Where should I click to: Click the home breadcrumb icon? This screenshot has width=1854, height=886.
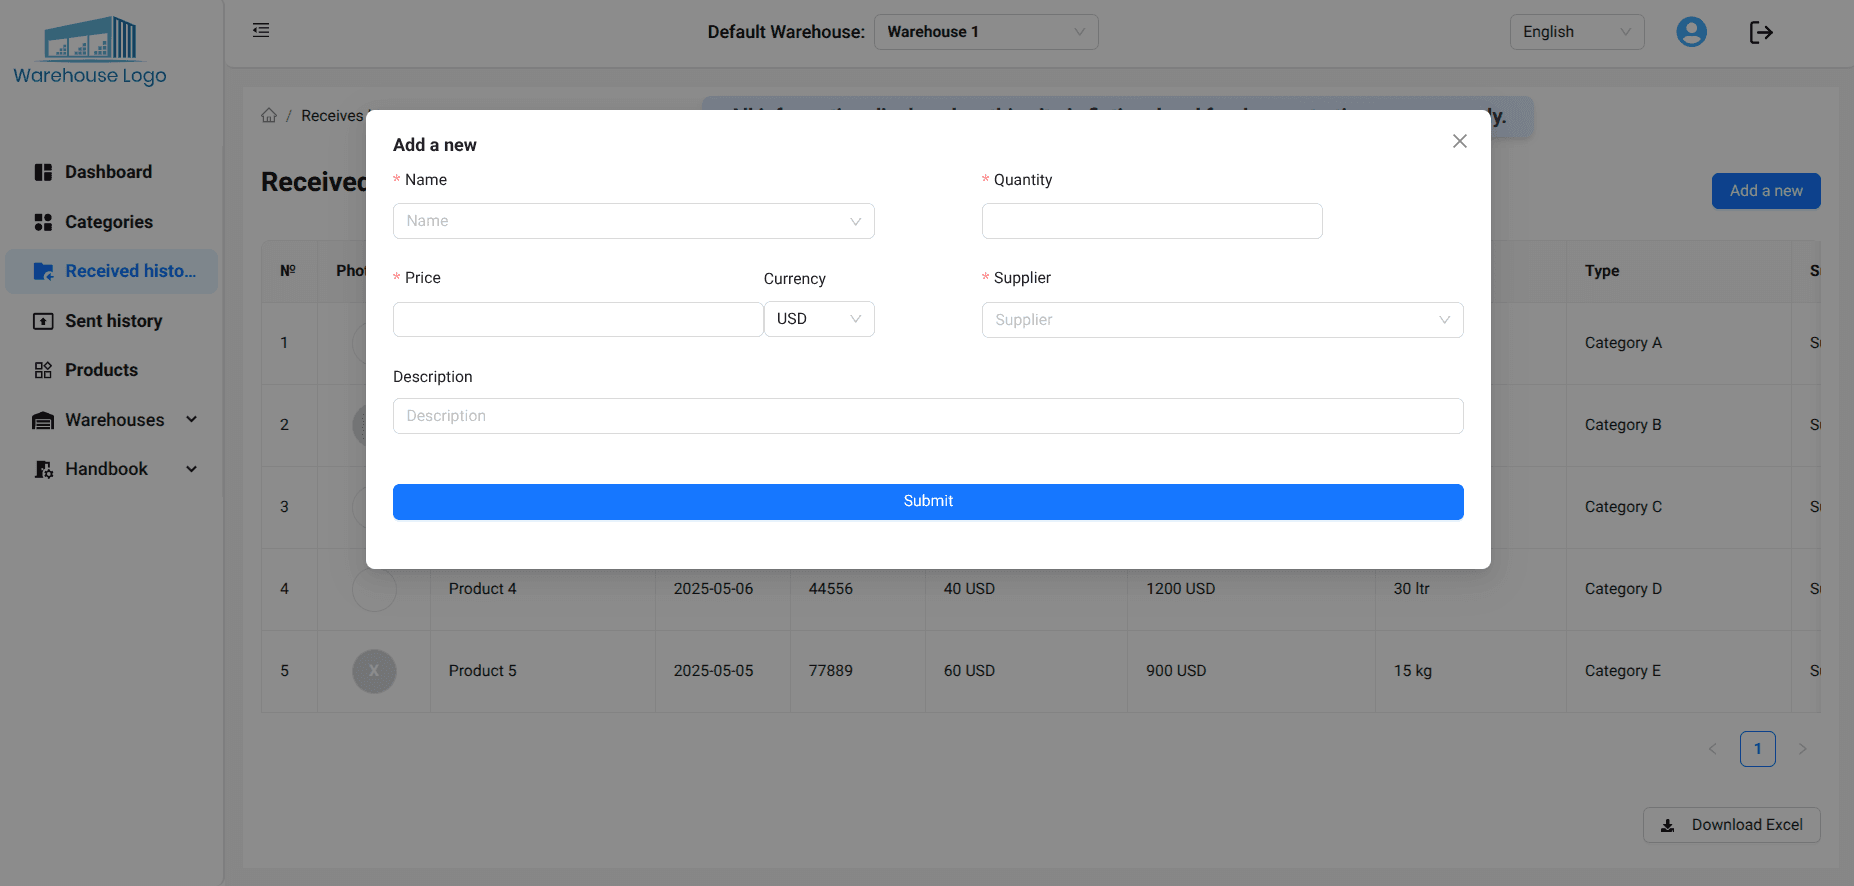[269, 115]
